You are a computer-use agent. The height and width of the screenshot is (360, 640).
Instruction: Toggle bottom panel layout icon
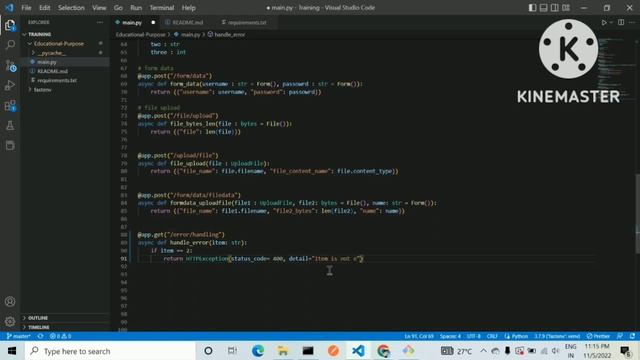[x=544, y=8]
